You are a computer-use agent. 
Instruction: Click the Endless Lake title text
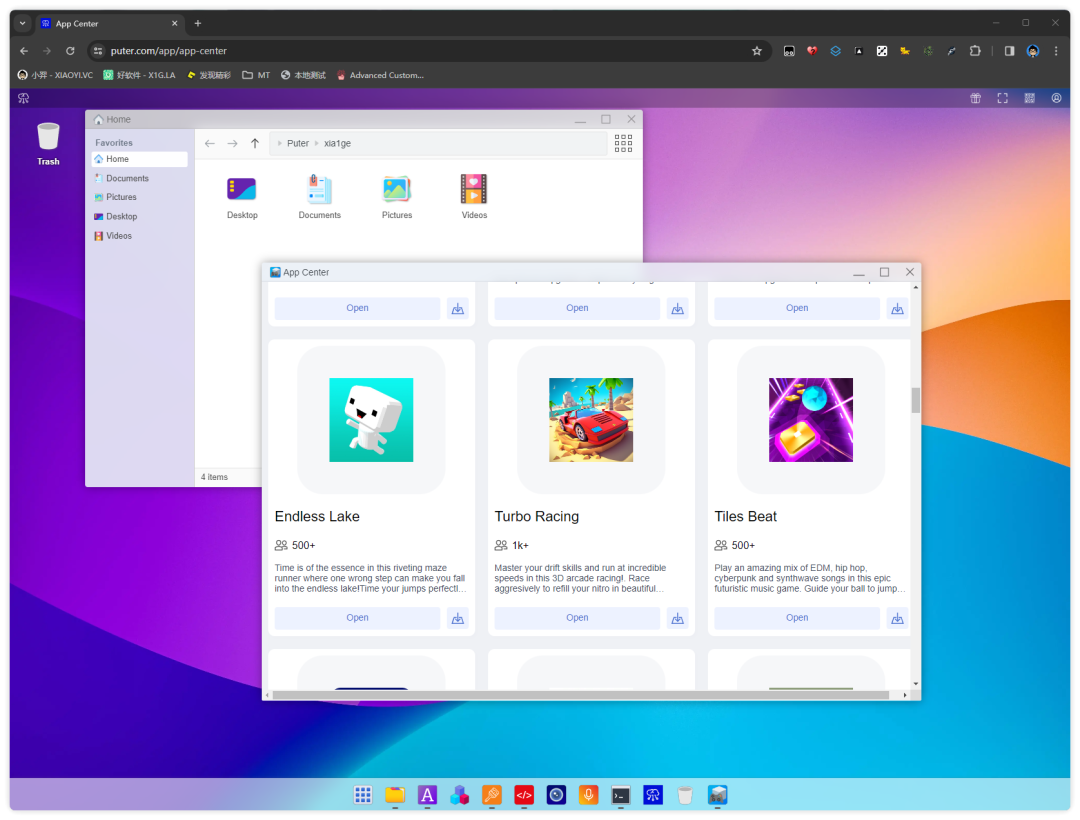coord(317,516)
